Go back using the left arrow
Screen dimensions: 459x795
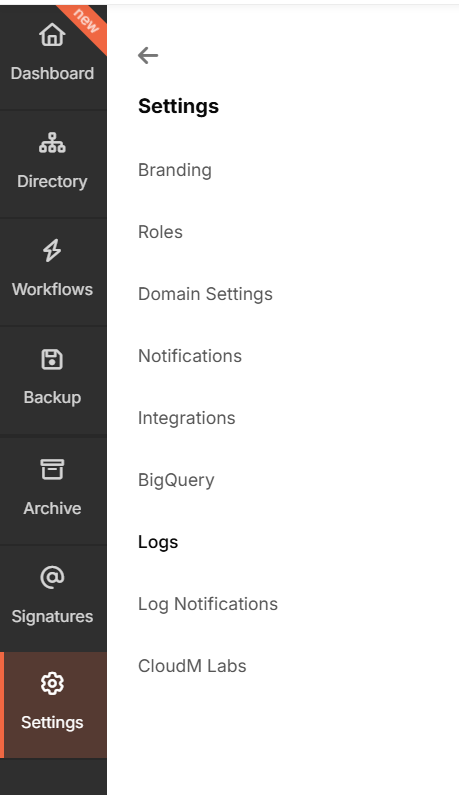coord(148,55)
